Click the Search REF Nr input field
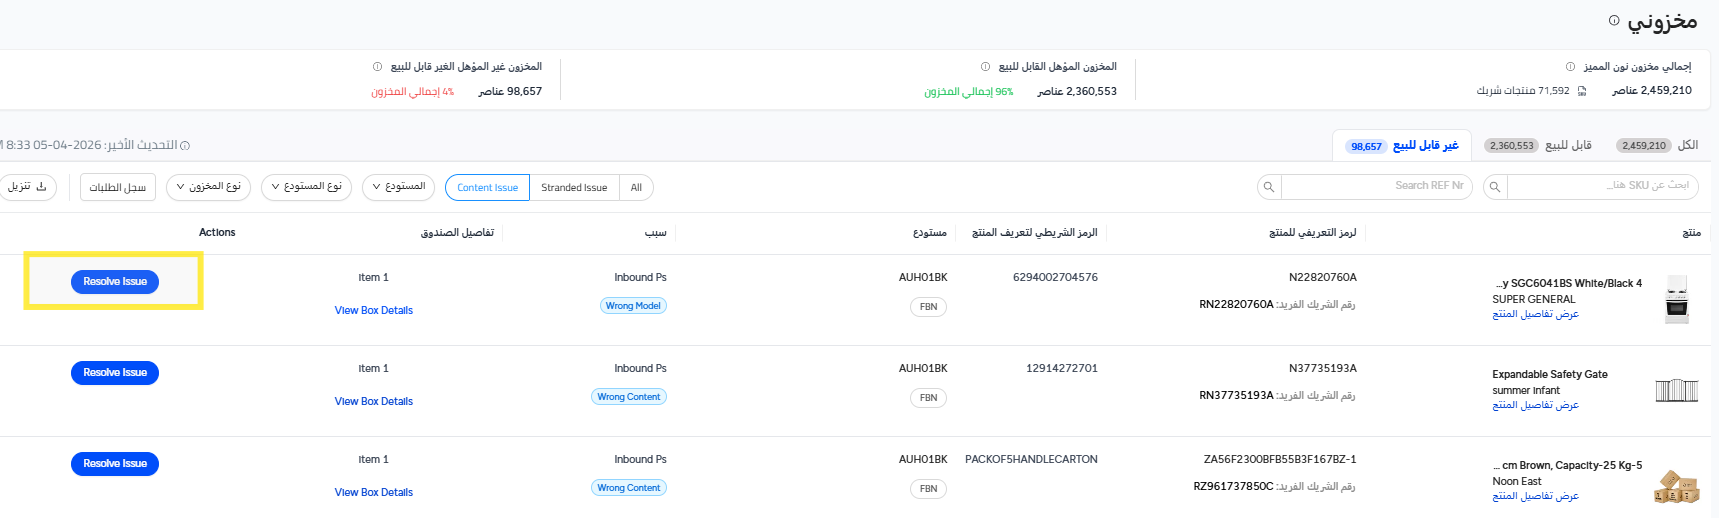1719x518 pixels. tap(1377, 187)
